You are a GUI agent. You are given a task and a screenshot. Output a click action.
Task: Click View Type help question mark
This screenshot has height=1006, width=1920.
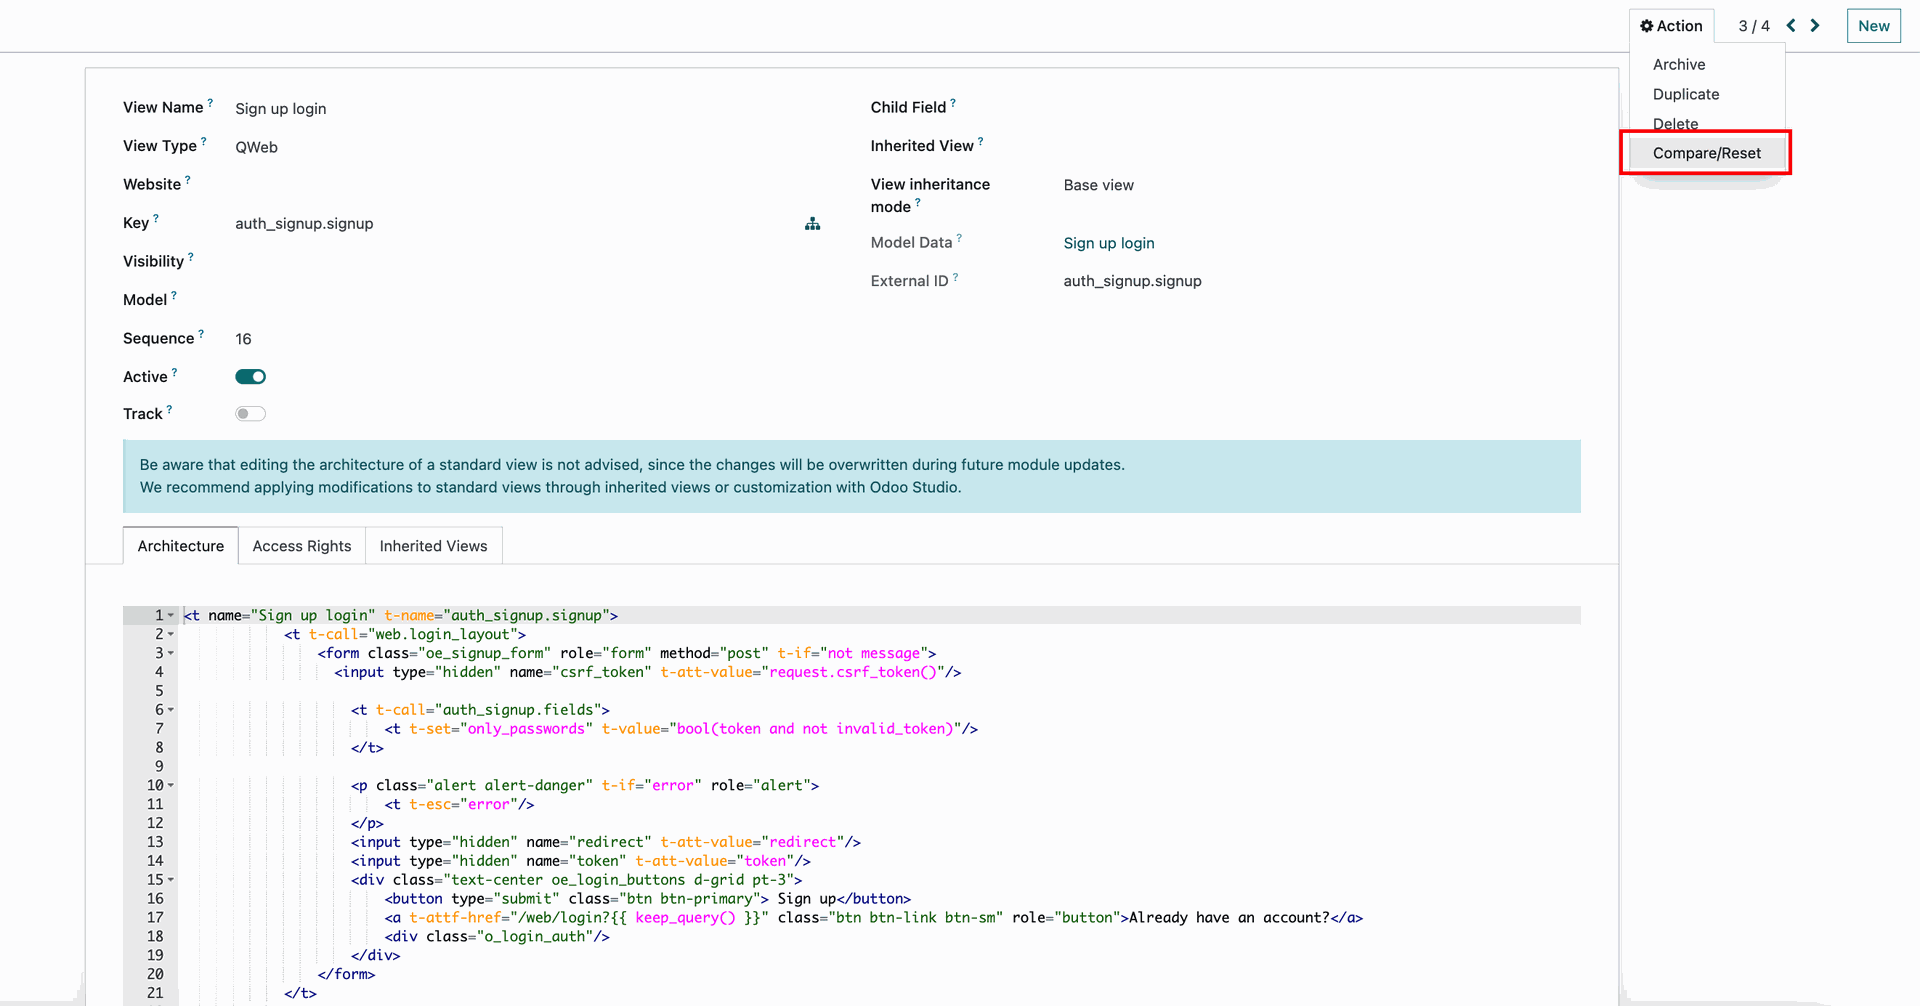204,141
